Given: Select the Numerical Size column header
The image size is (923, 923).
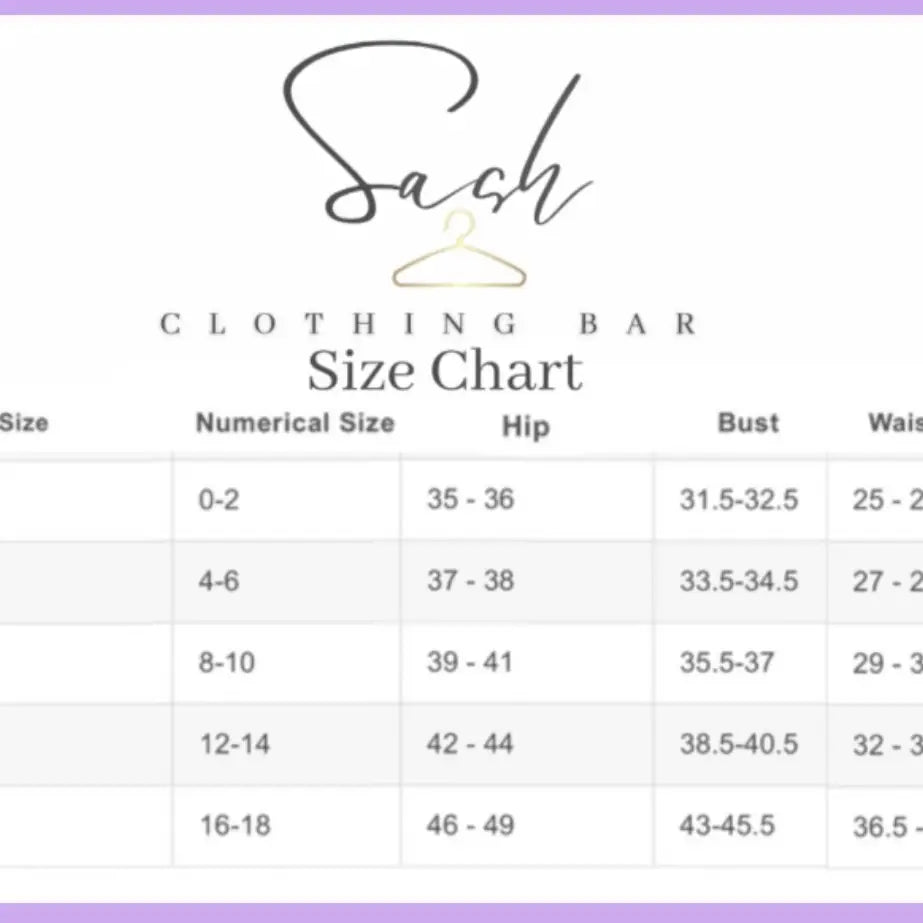Looking at the screenshot, I should (x=295, y=423).
